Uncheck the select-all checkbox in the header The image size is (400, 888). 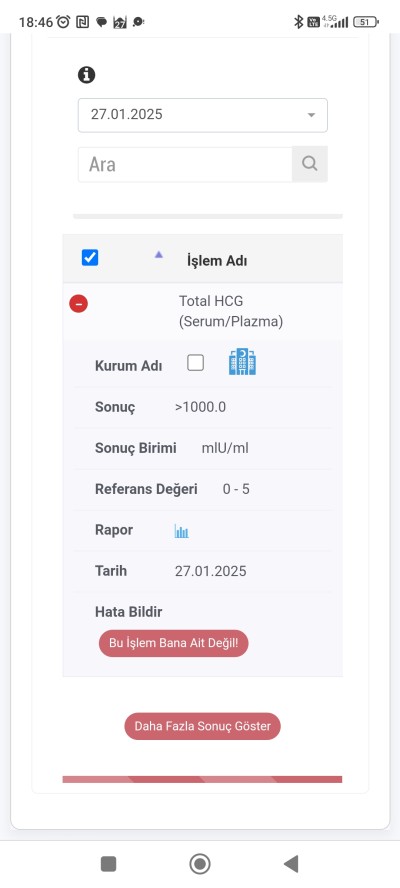(x=90, y=258)
